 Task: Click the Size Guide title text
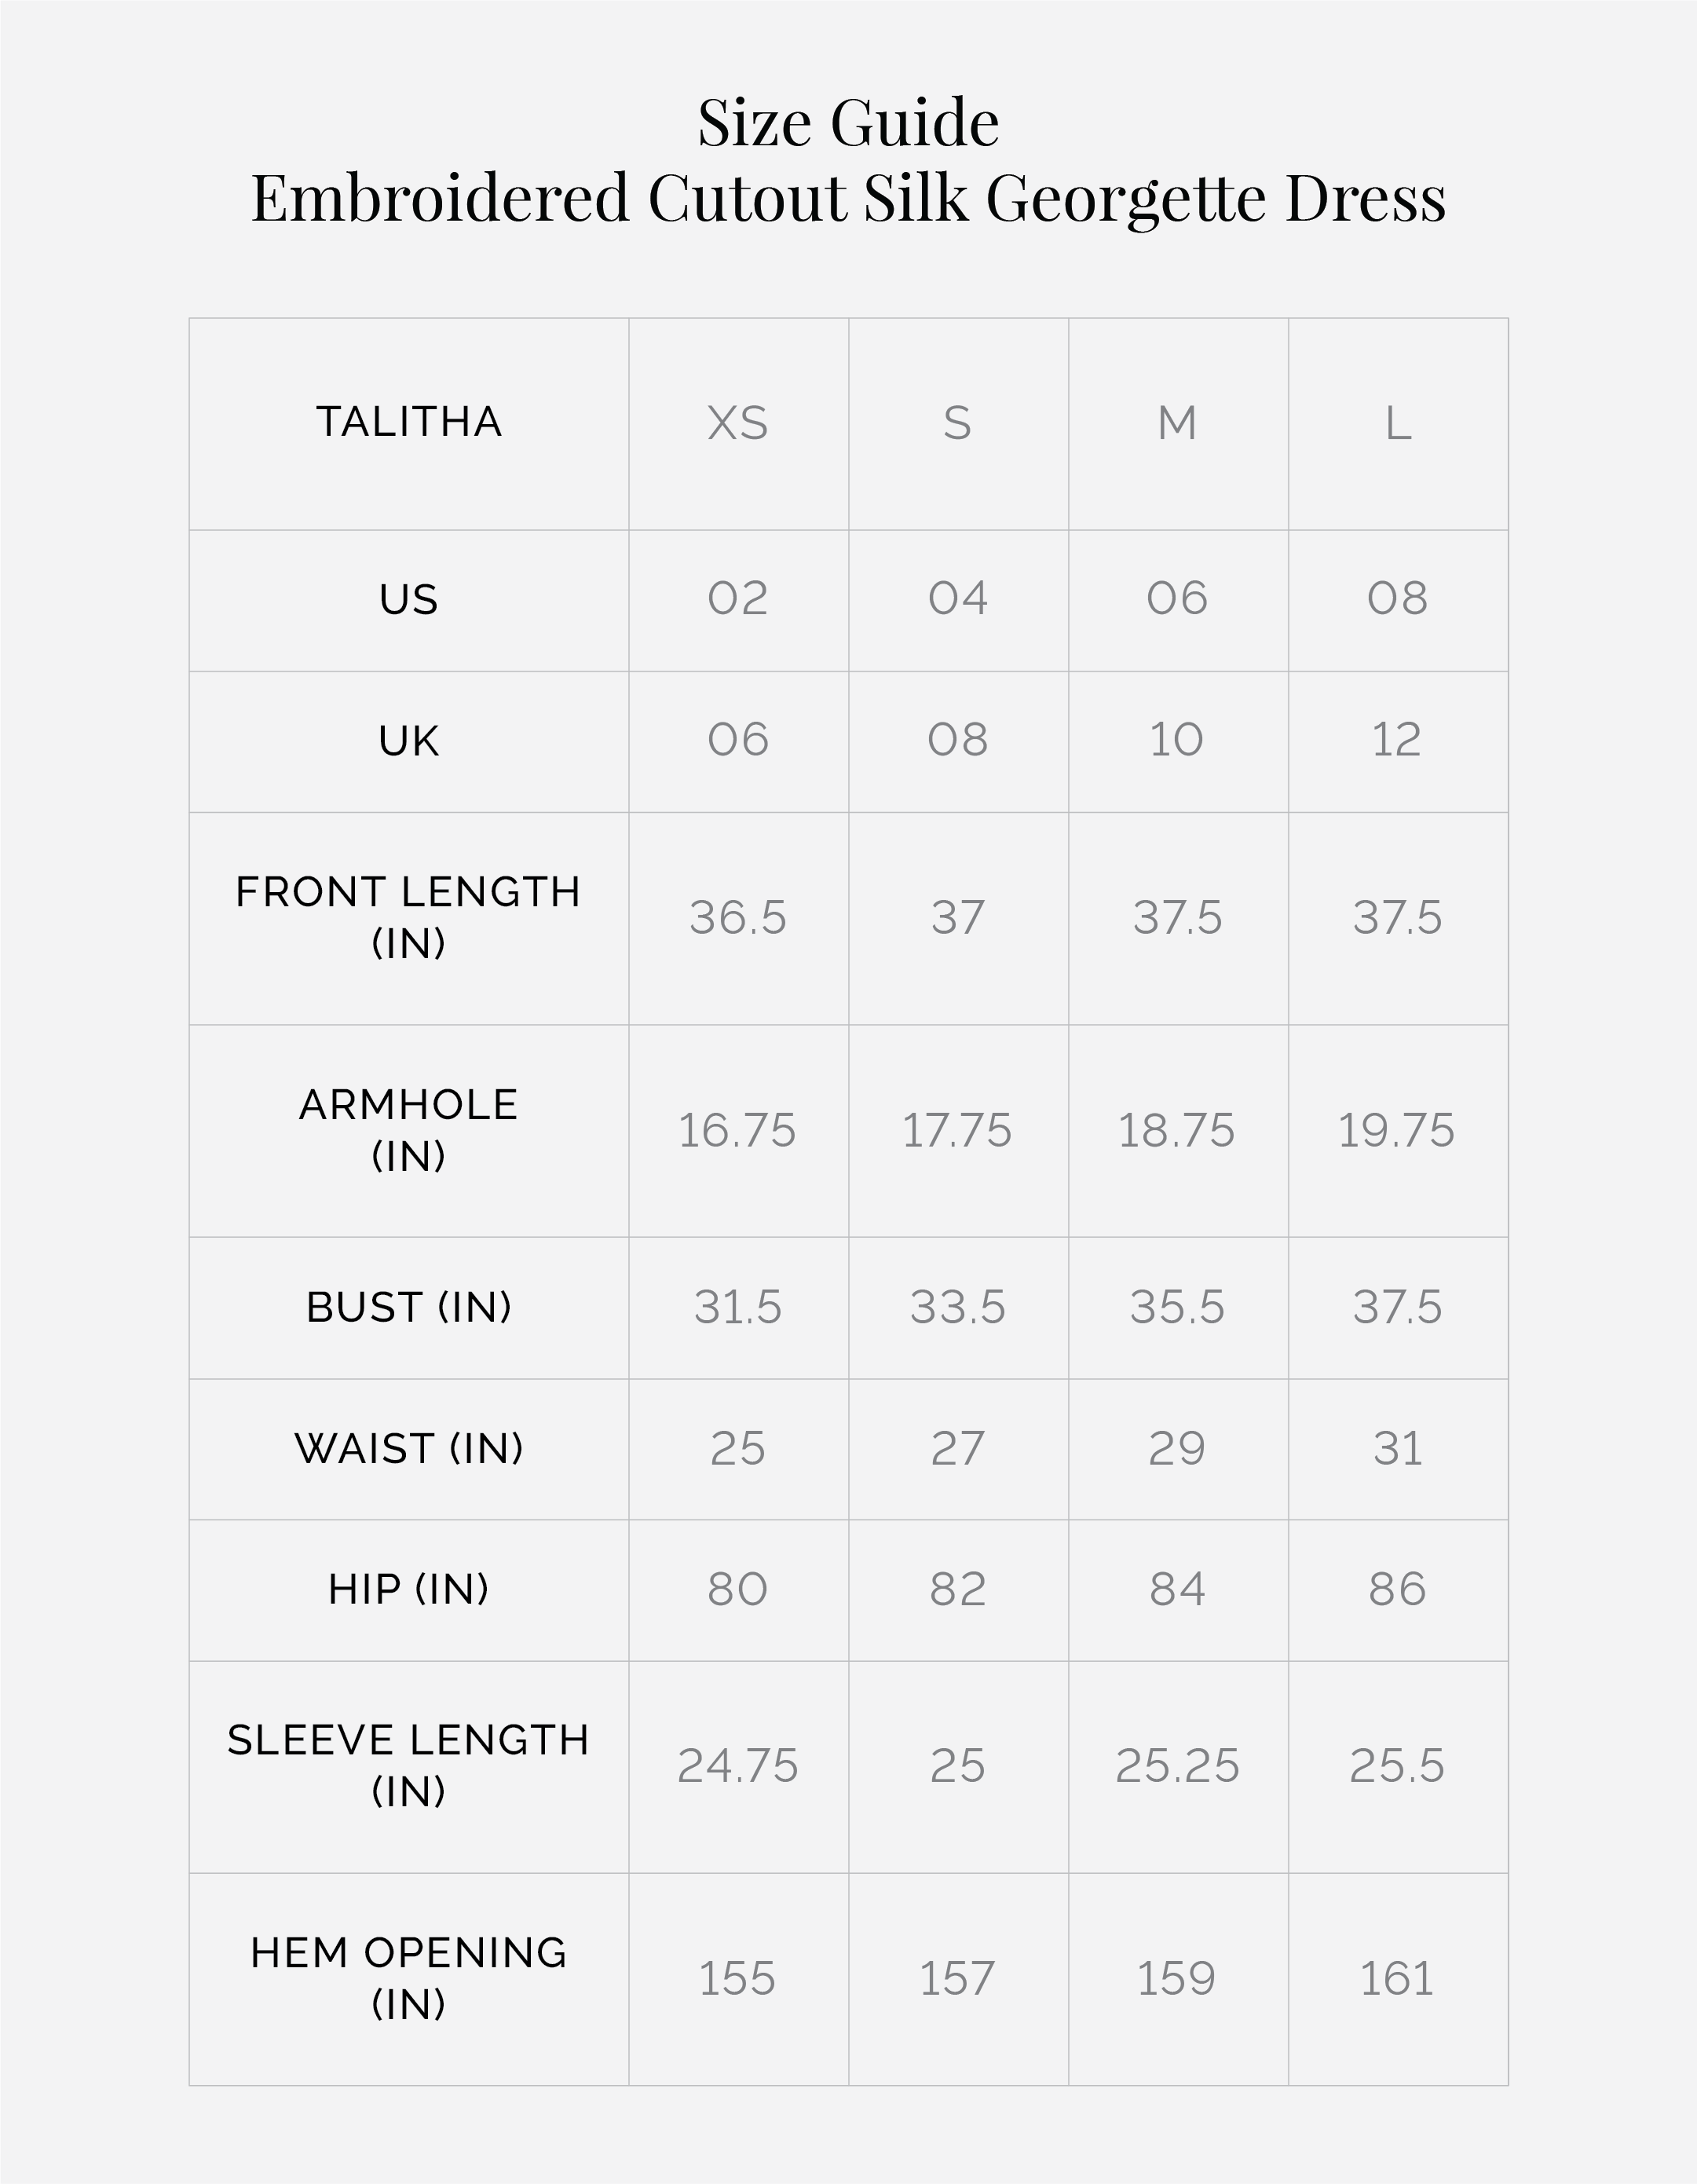(x=848, y=123)
